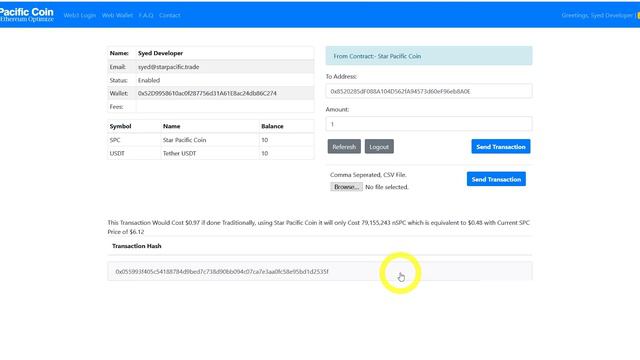This screenshot has height=360, width=640.
Task: Click the Refresh button
Action: pos(344,147)
